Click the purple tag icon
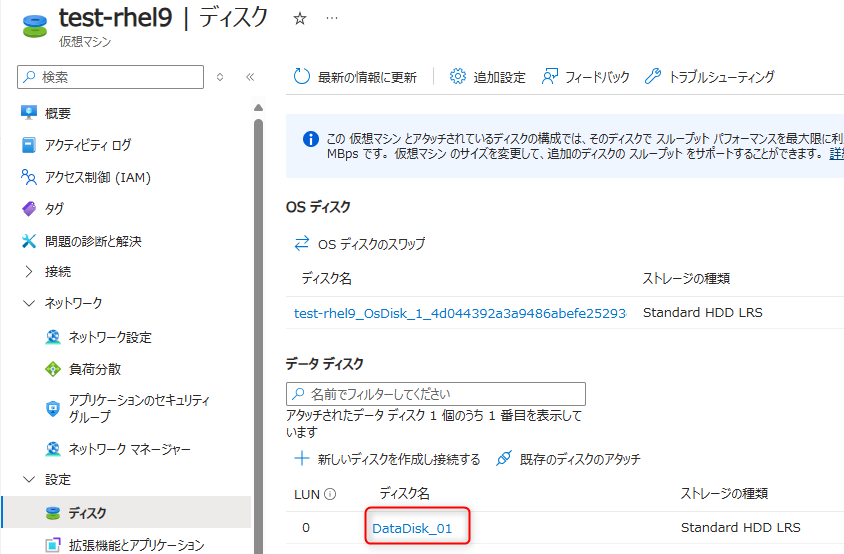 tap(29, 208)
